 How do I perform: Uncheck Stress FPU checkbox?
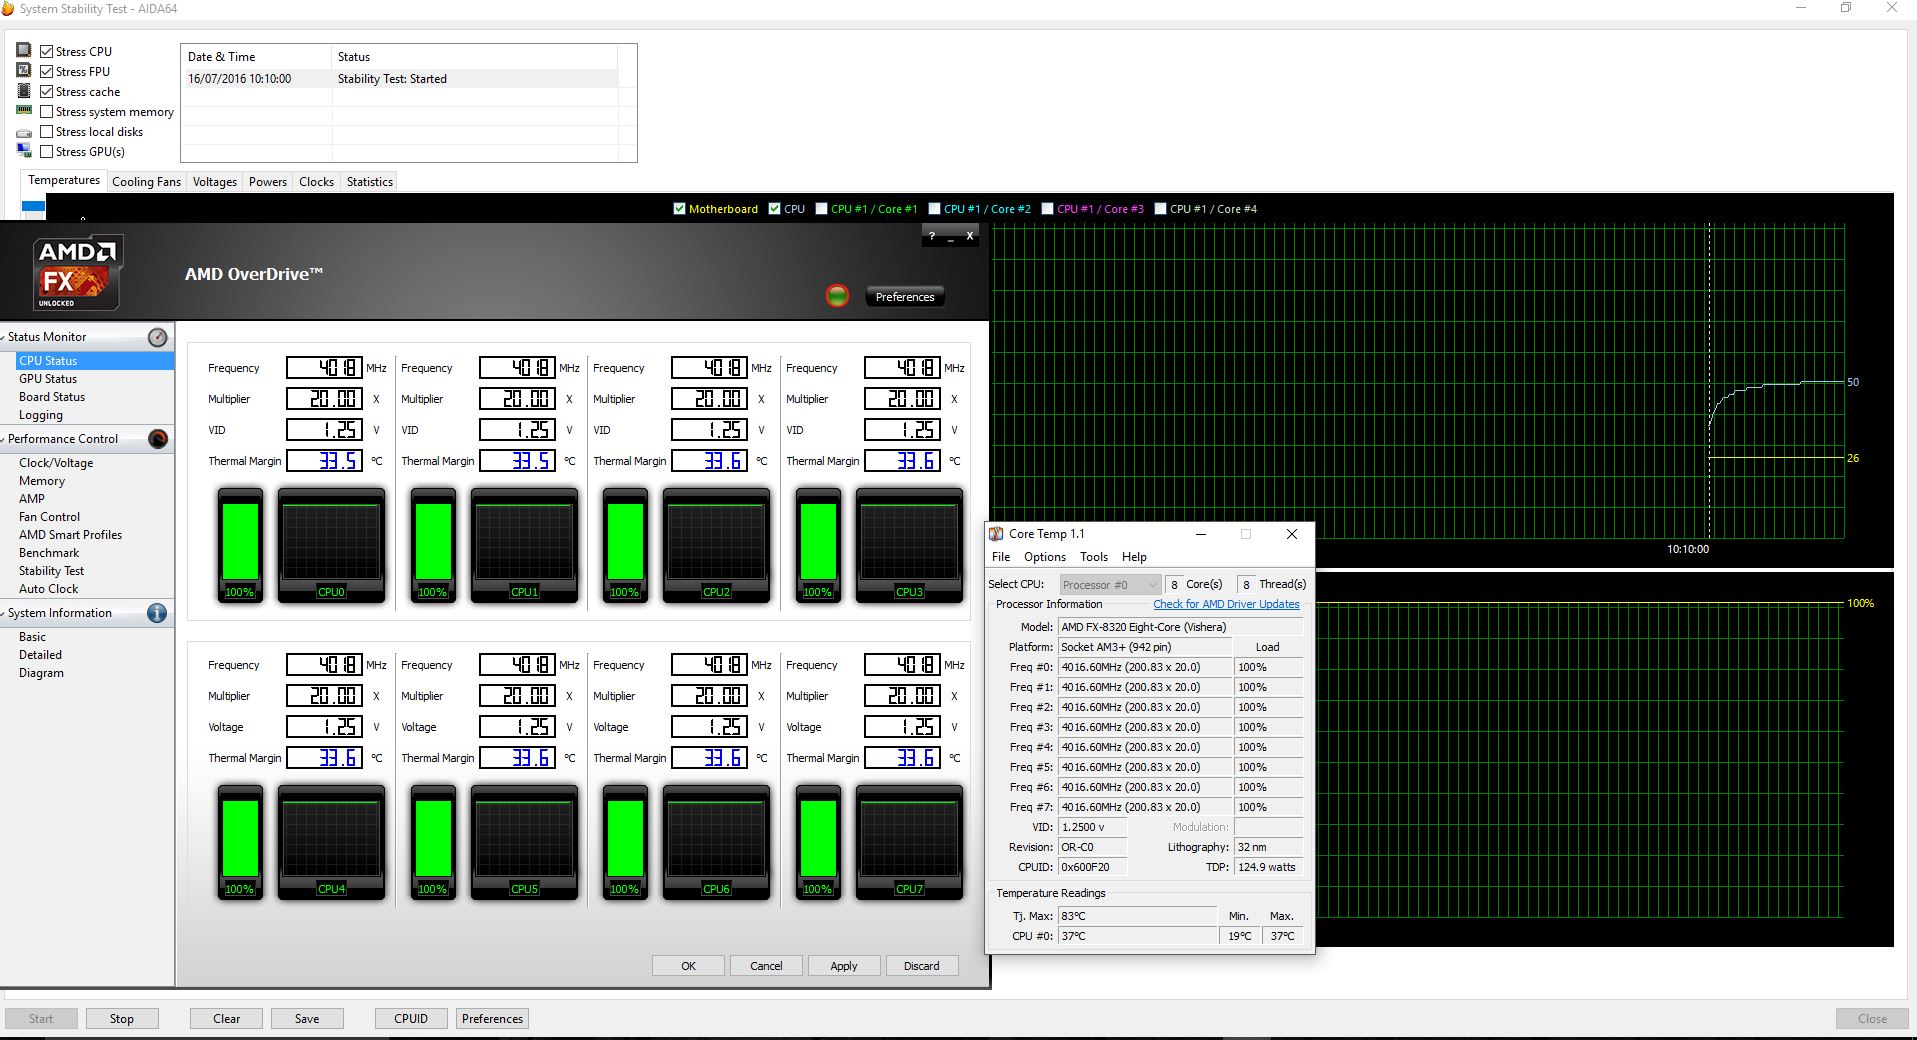(x=46, y=71)
